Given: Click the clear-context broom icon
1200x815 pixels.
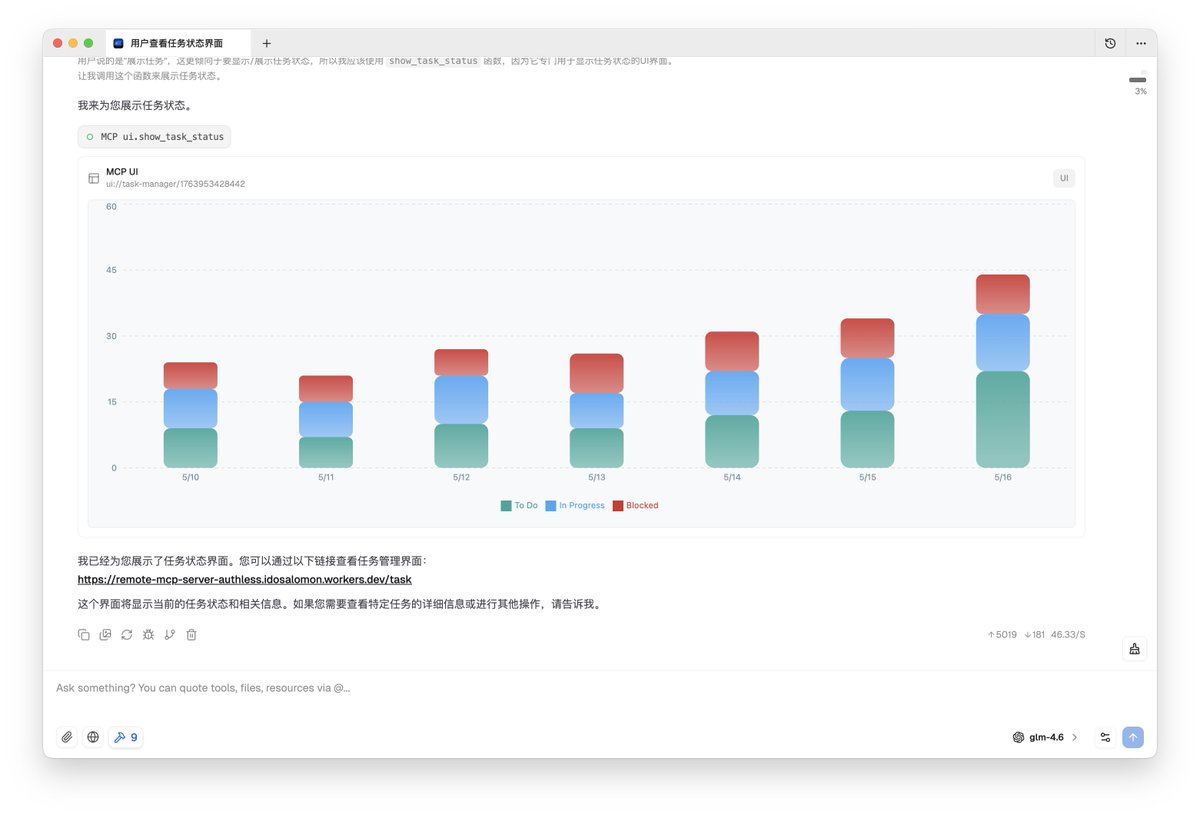Looking at the screenshot, I should (x=1134, y=648).
